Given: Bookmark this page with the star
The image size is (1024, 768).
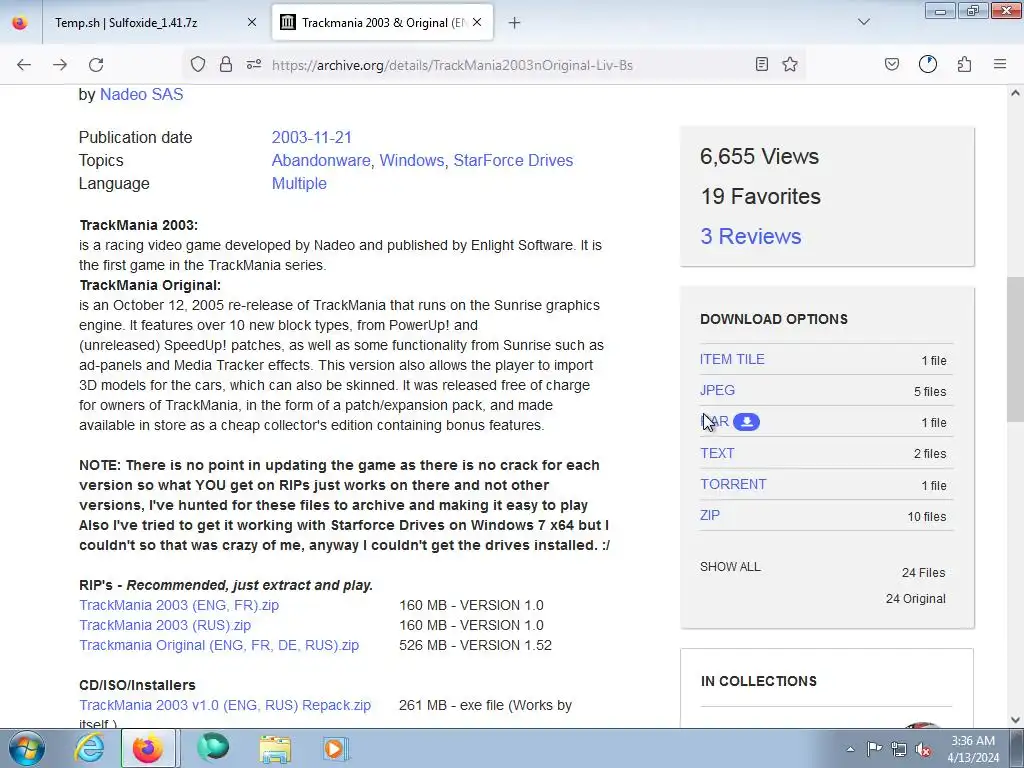Looking at the screenshot, I should coord(790,64).
